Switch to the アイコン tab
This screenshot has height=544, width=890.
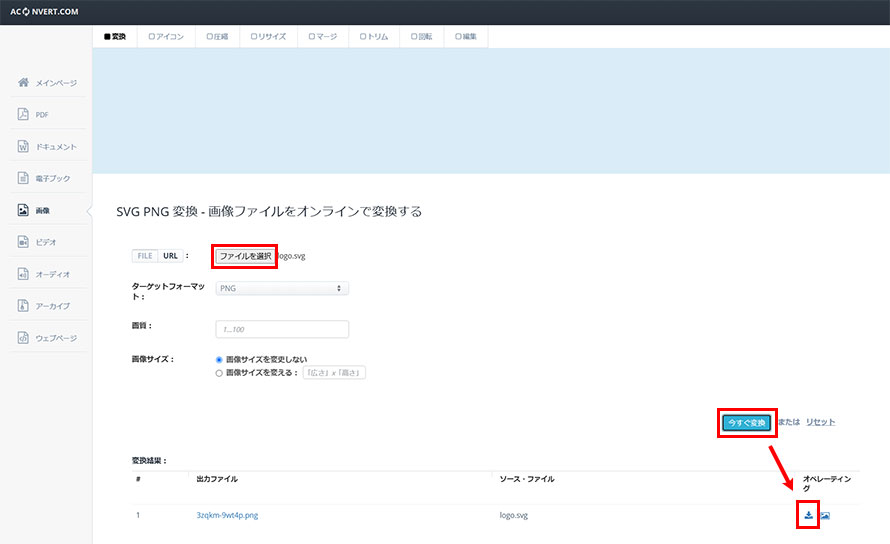click(x=166, y=36)
